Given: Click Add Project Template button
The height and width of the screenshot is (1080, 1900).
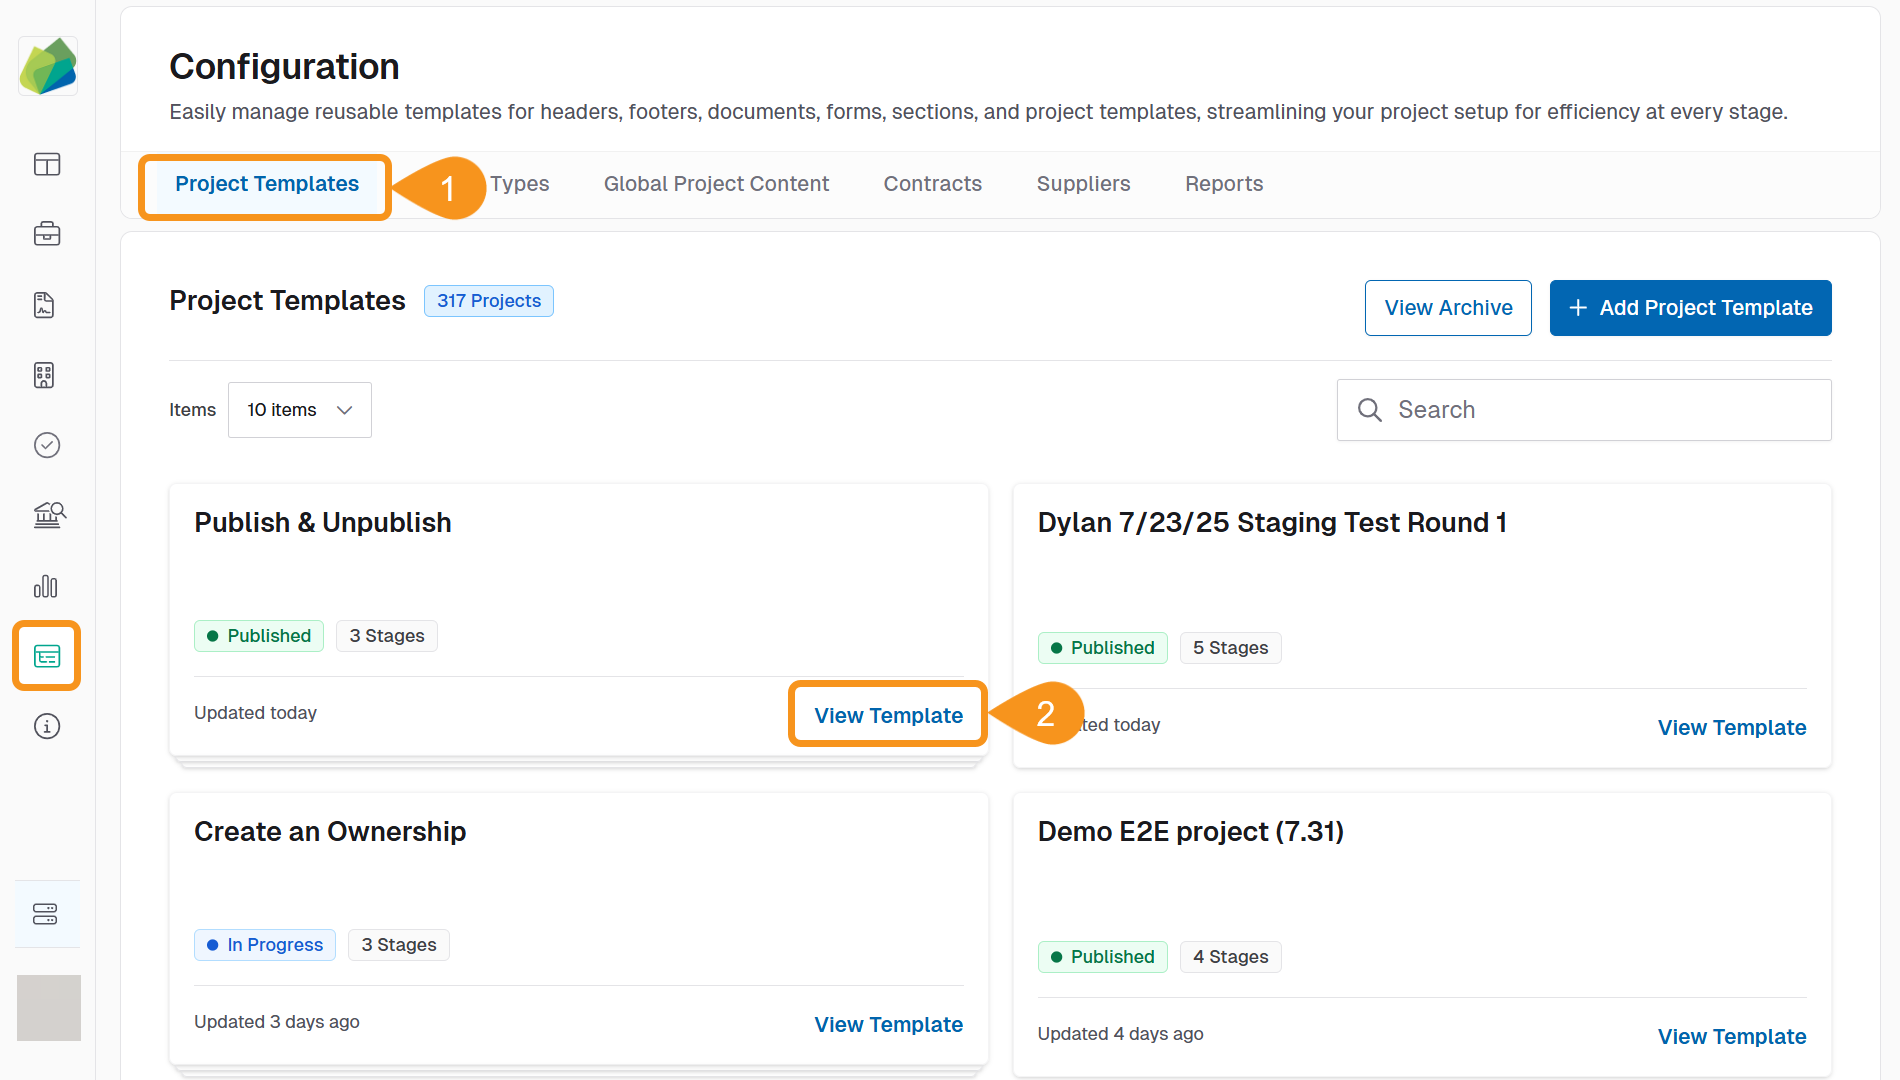Looking at the screenshot, I should (x=1690, y=308).
